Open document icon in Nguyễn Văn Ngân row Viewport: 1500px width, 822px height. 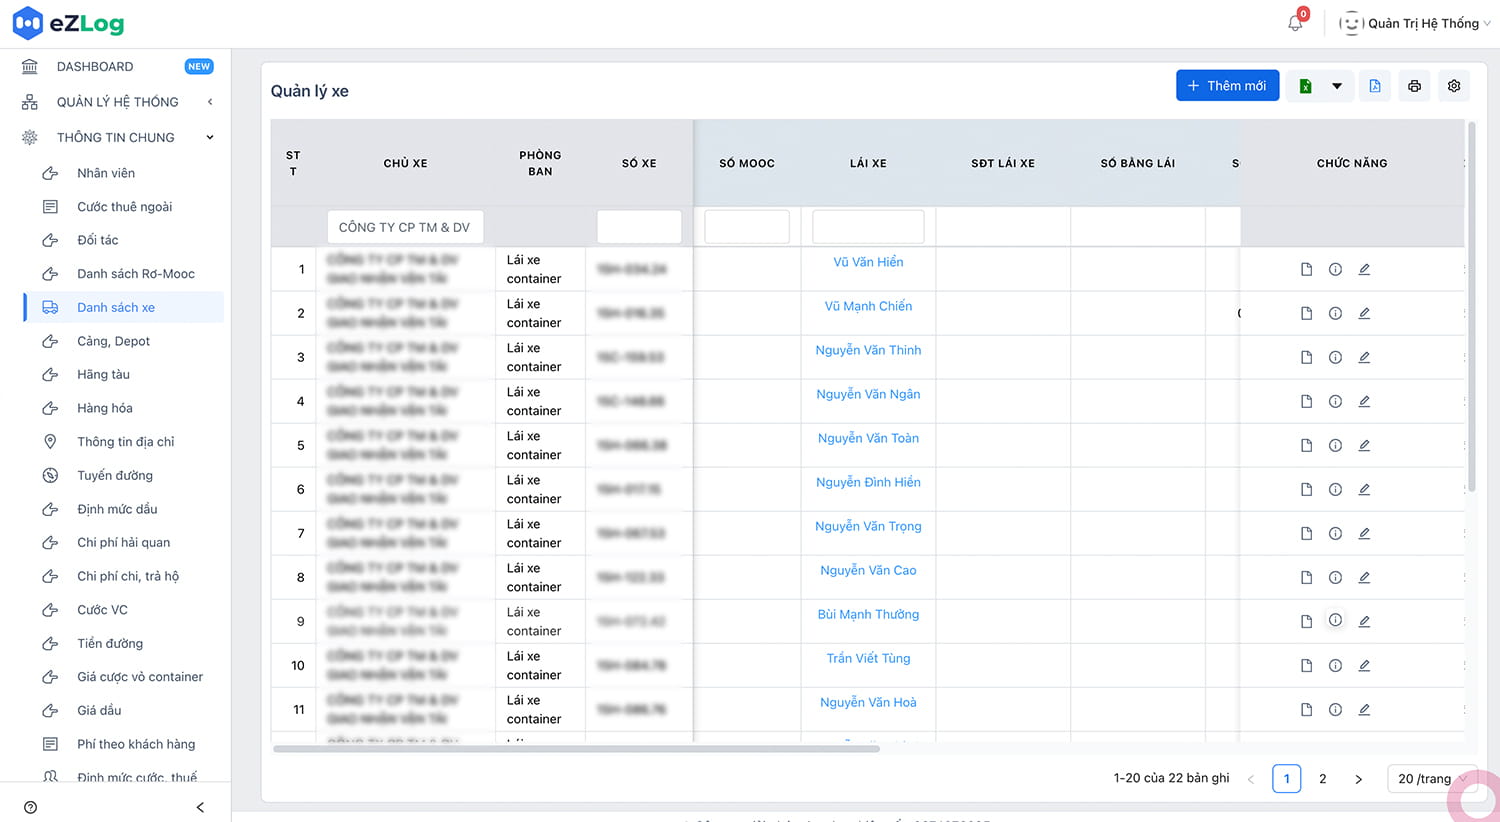click(x=1306, y=401)
